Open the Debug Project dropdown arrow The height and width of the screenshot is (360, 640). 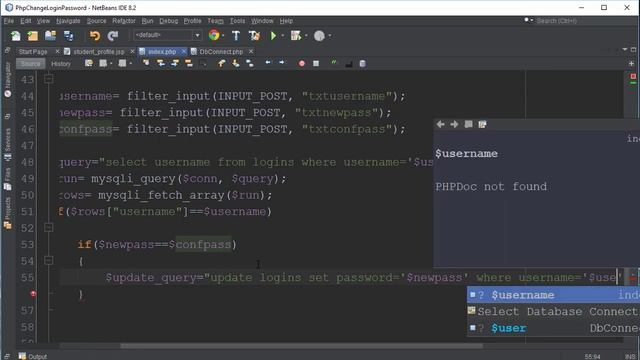pos(306,36)
